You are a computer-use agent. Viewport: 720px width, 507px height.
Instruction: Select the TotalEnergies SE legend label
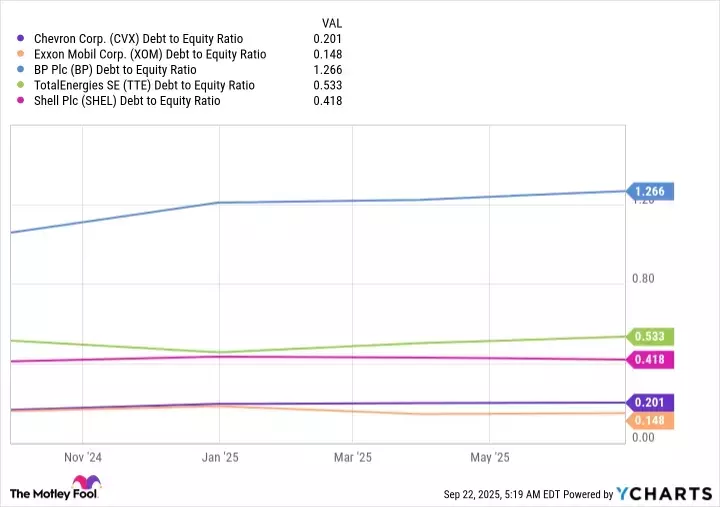point(144,86)
